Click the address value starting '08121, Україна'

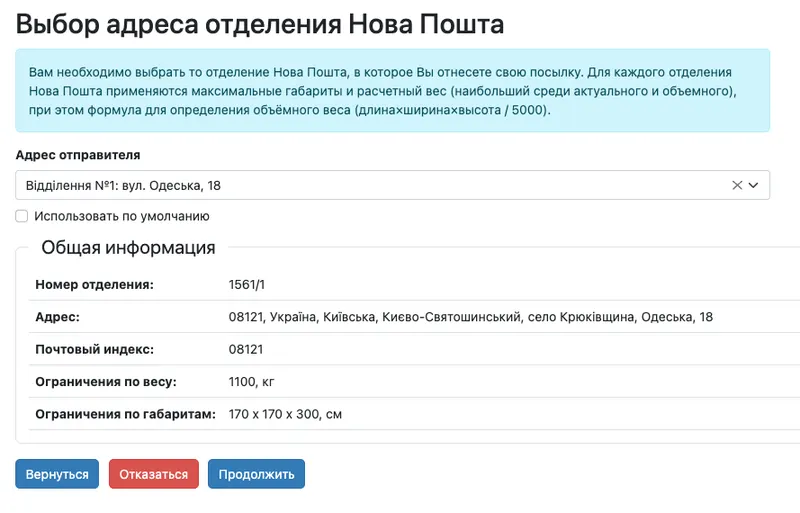[x=470, y=317]
